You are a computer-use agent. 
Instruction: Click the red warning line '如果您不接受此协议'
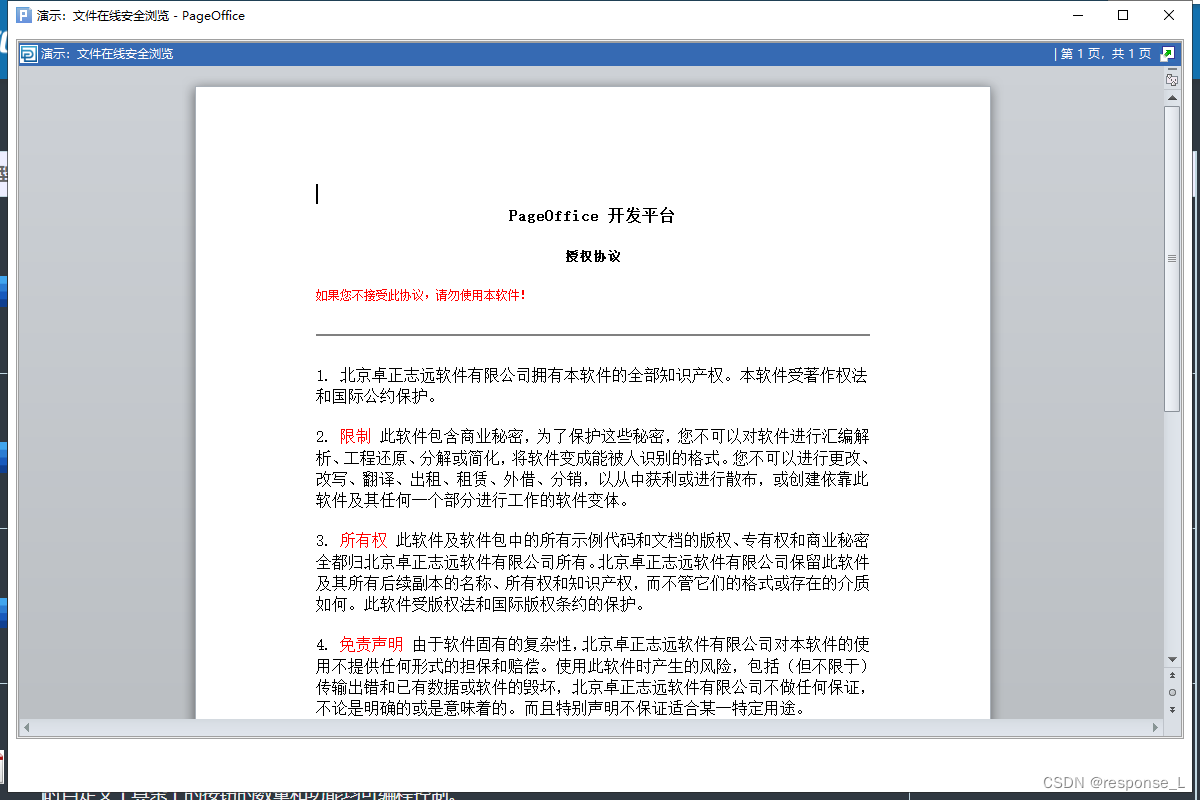tap(421, 295)
